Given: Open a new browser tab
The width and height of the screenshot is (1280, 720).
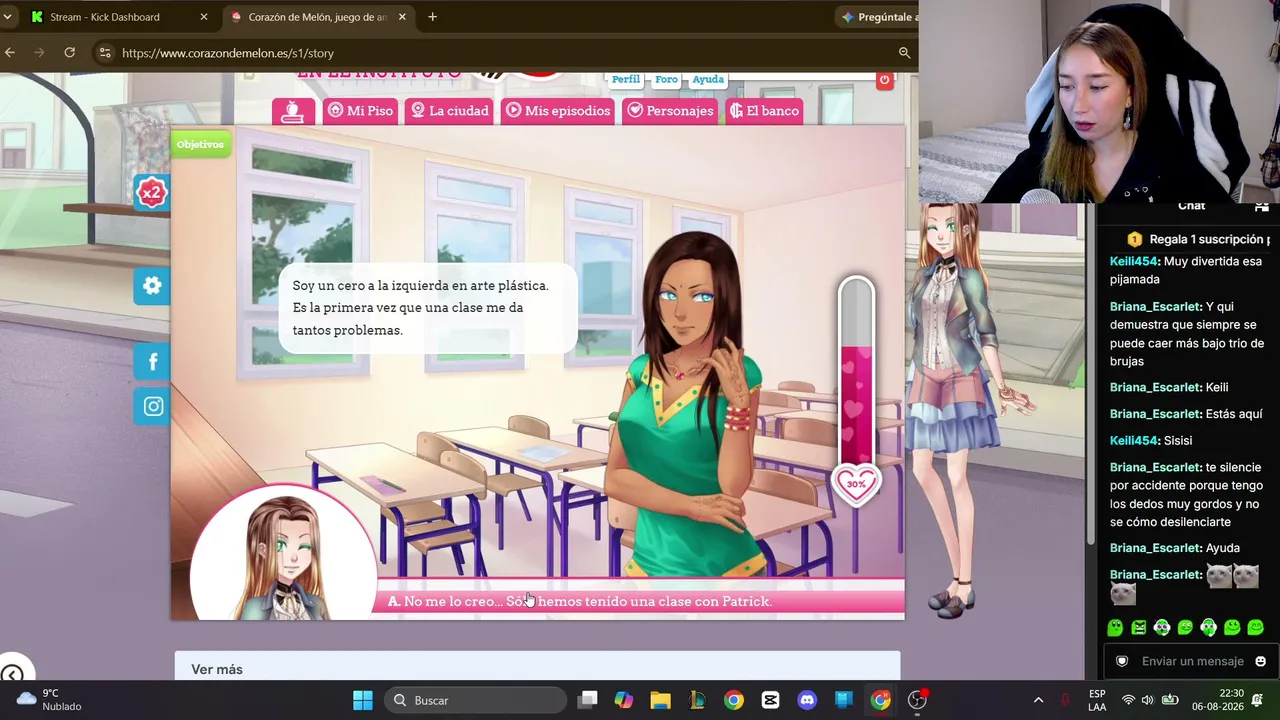Looking at the screenshot, I should 432,17.
